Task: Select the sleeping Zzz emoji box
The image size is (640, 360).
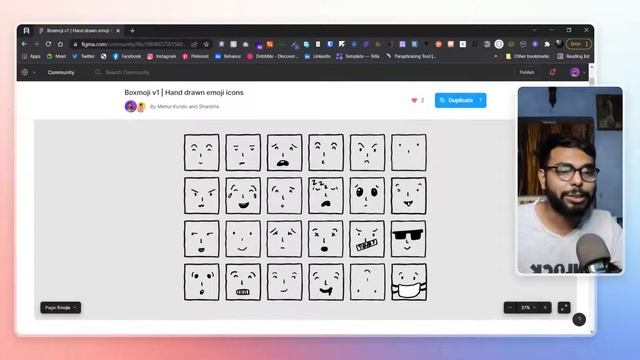Action: [x=326, y=196]
